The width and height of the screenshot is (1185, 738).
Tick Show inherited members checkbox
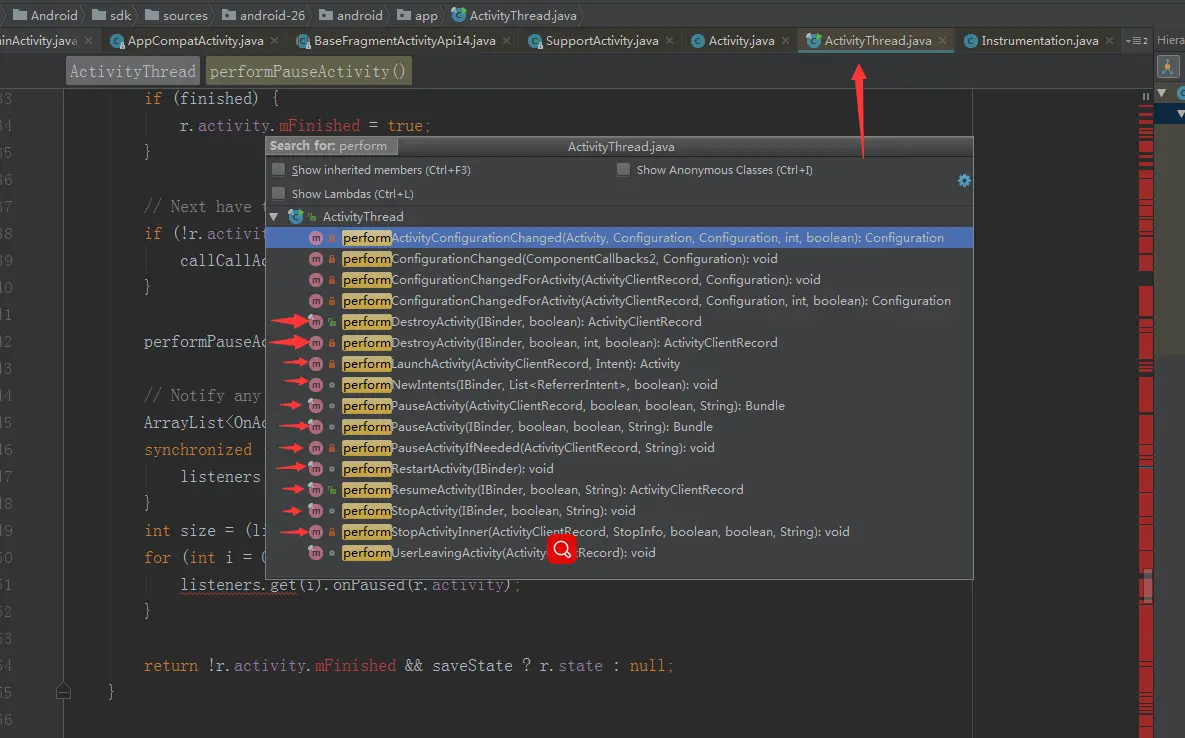coord(279,170)
